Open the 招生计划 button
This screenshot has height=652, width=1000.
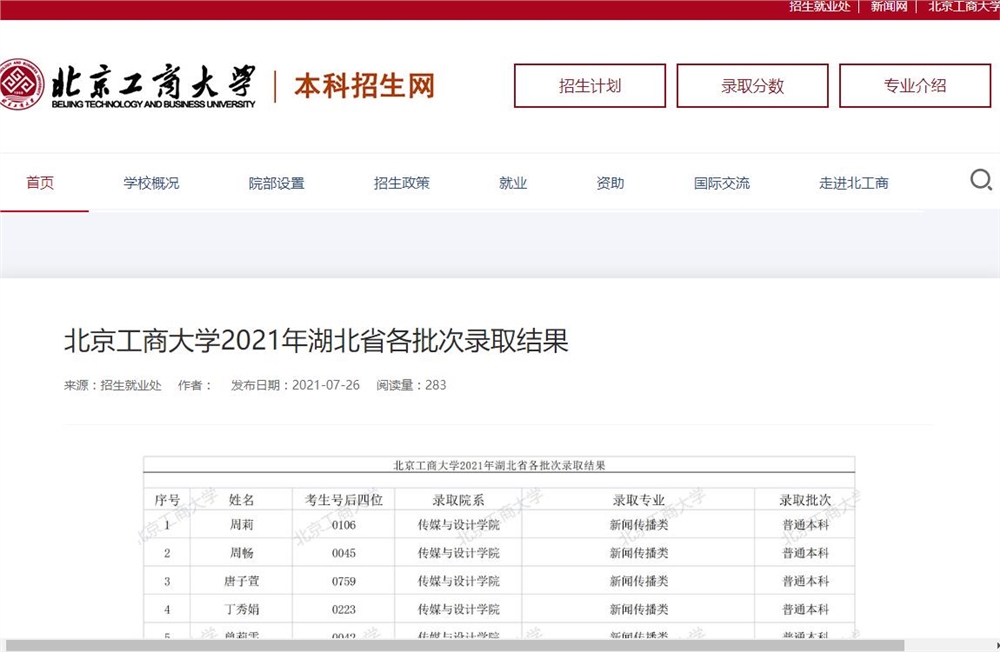pos(590,85)
